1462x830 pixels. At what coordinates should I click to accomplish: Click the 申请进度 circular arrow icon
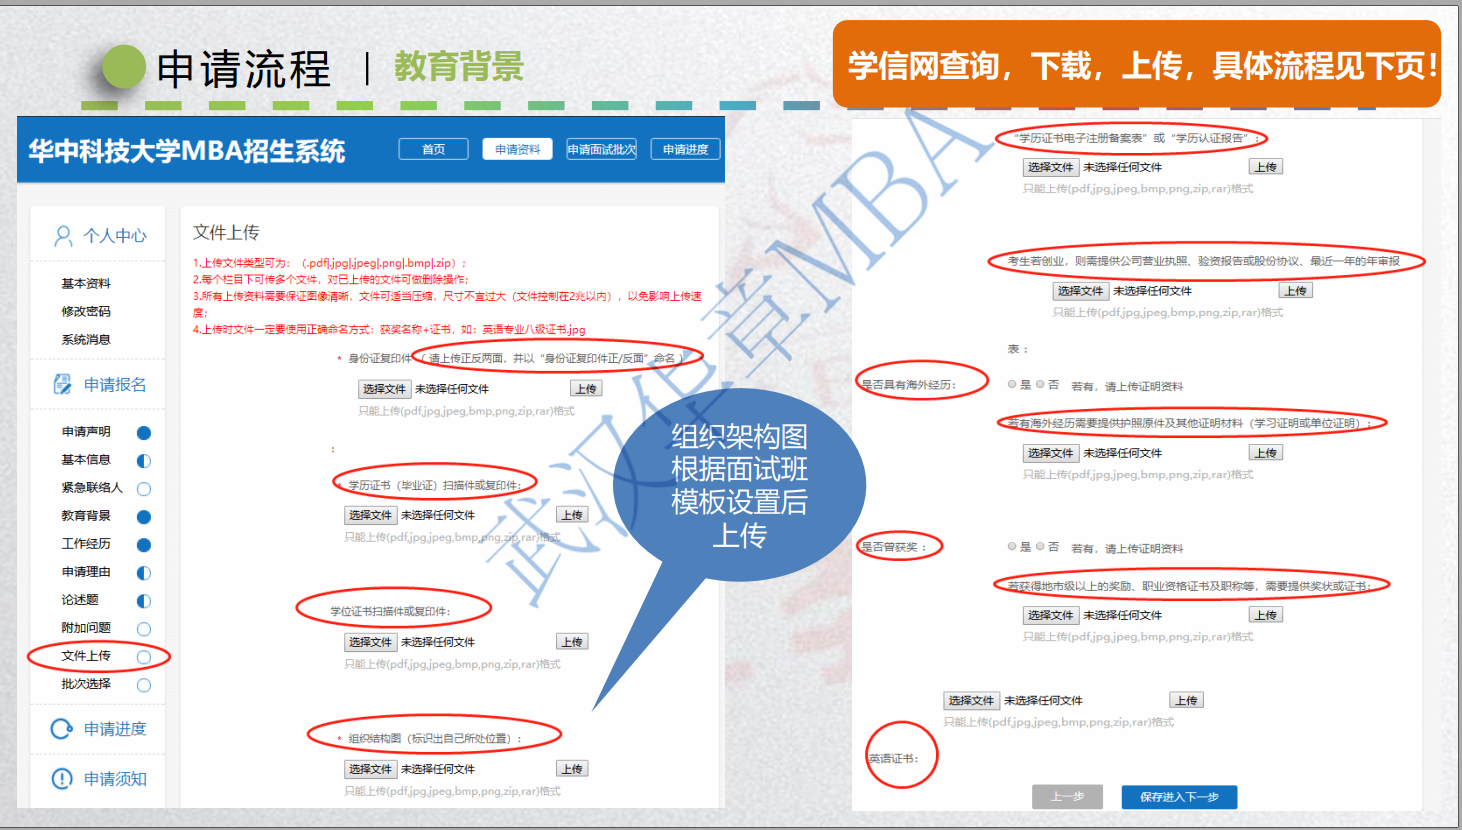pos(62,729)
